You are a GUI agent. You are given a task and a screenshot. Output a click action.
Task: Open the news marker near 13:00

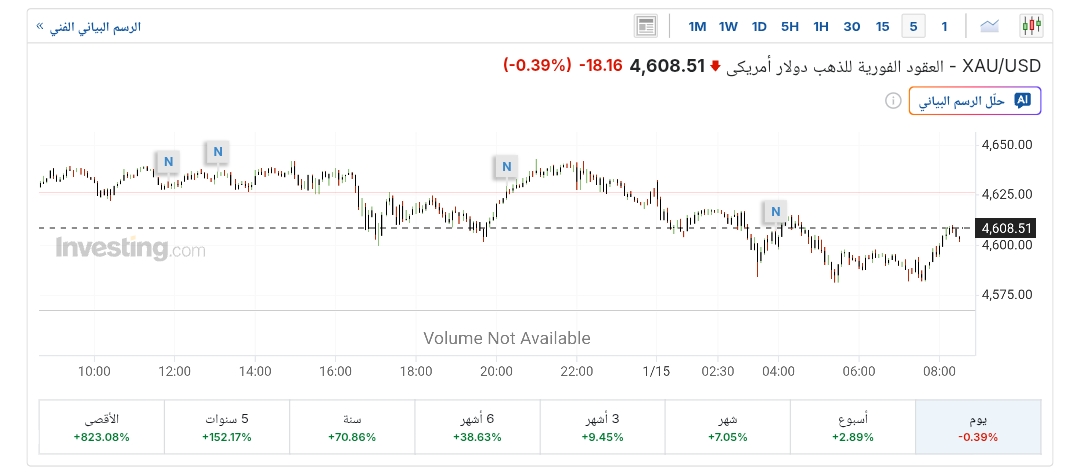pos(217,152)
